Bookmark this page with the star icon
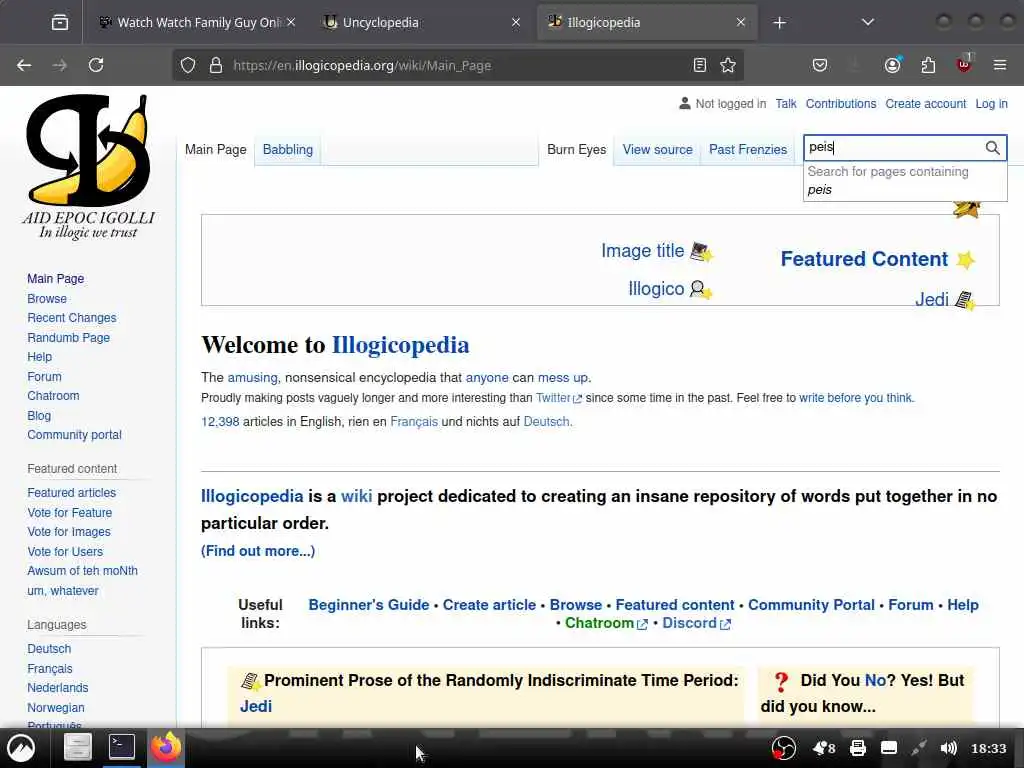 coord(728,65)
